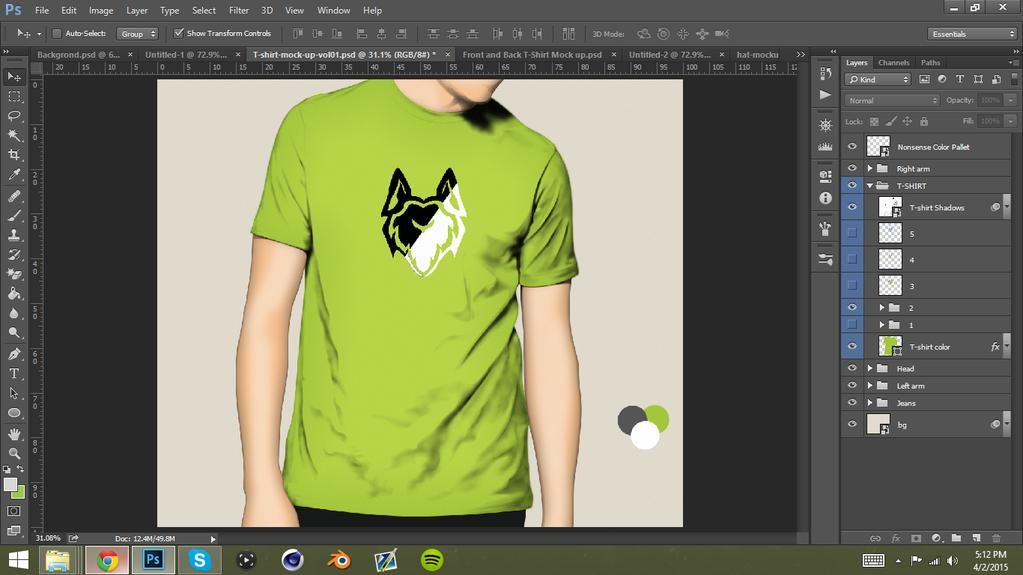Screen dimensions: 1023x575
Task: Select the Hand tool
Action: pyautogui.click(x=14, y=433)
